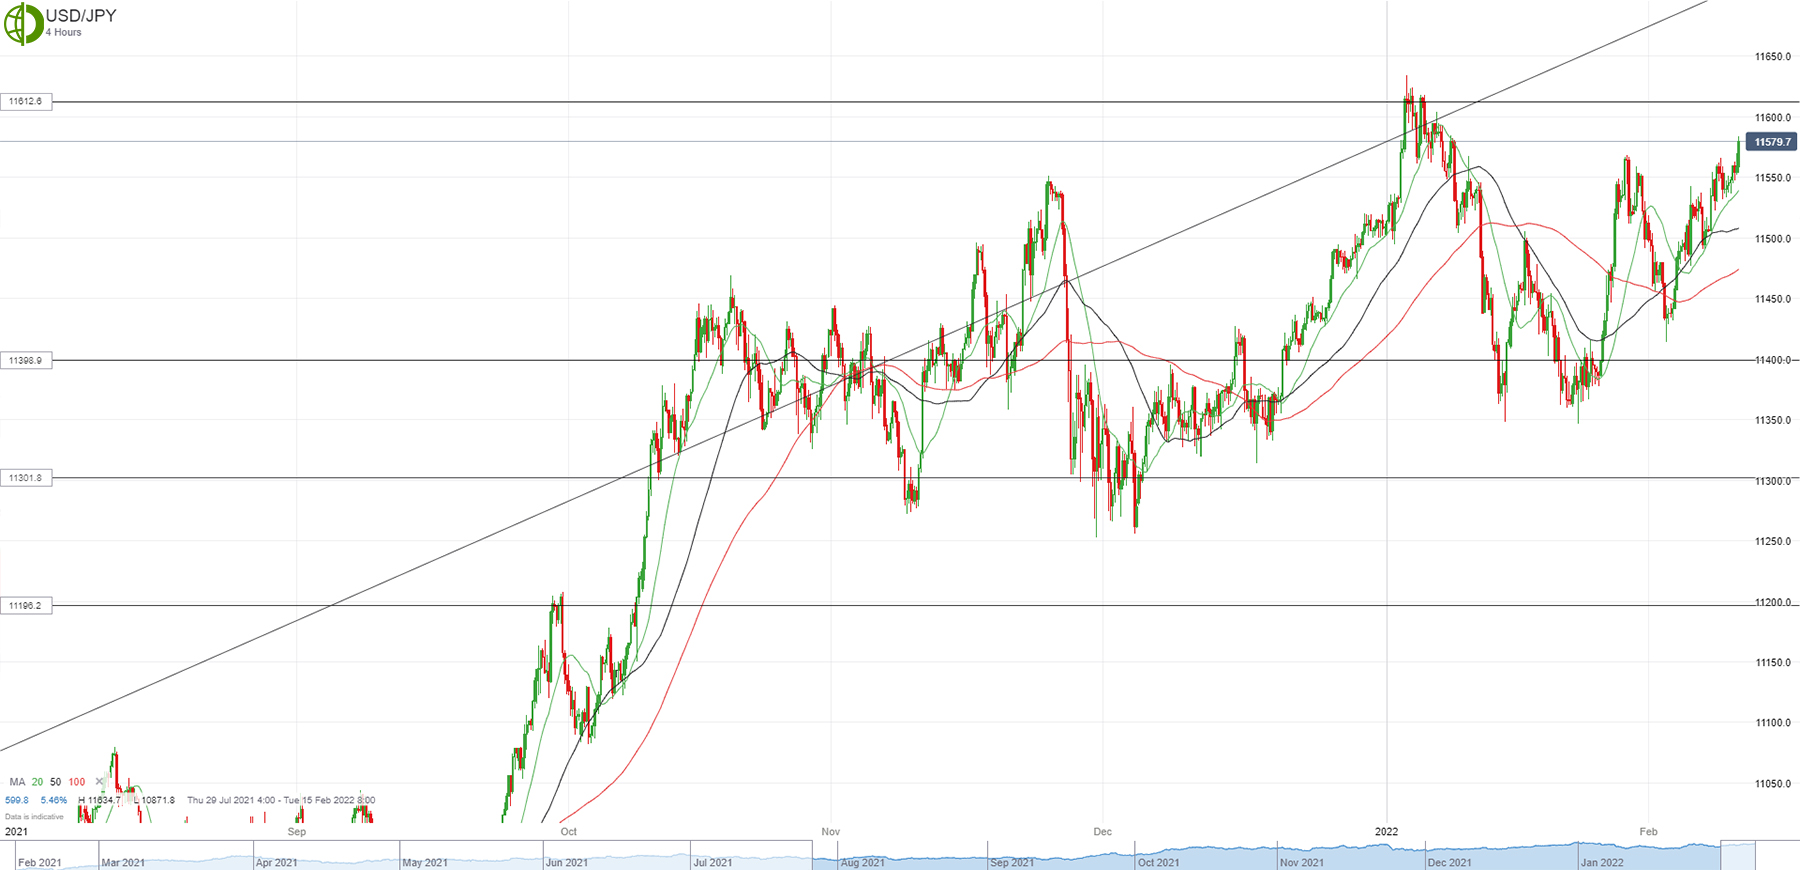1800x870 pixels.
Task: Select the 11612.6 horizontal line label
Action: click(26, 101)
